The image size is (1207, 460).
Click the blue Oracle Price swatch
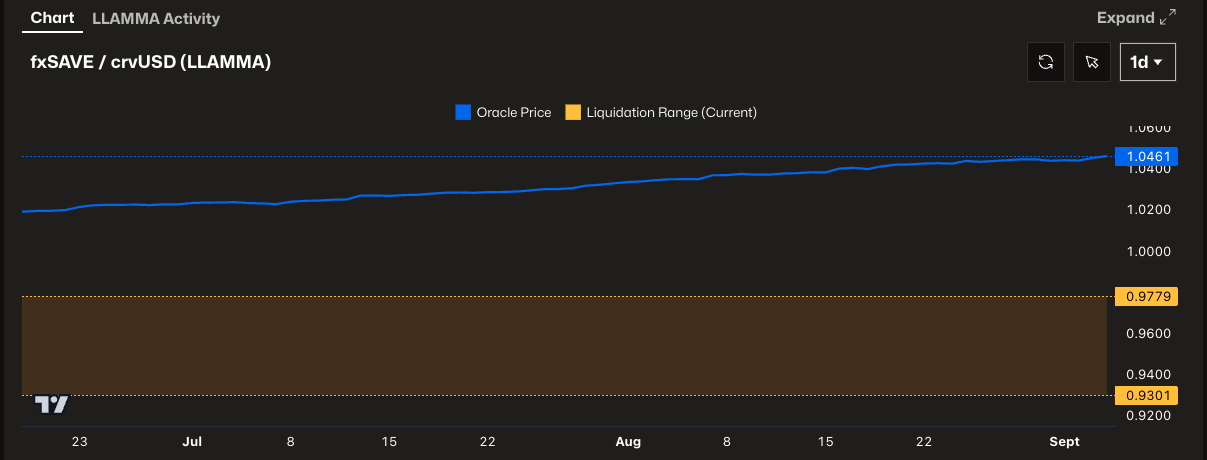[463, 112]
